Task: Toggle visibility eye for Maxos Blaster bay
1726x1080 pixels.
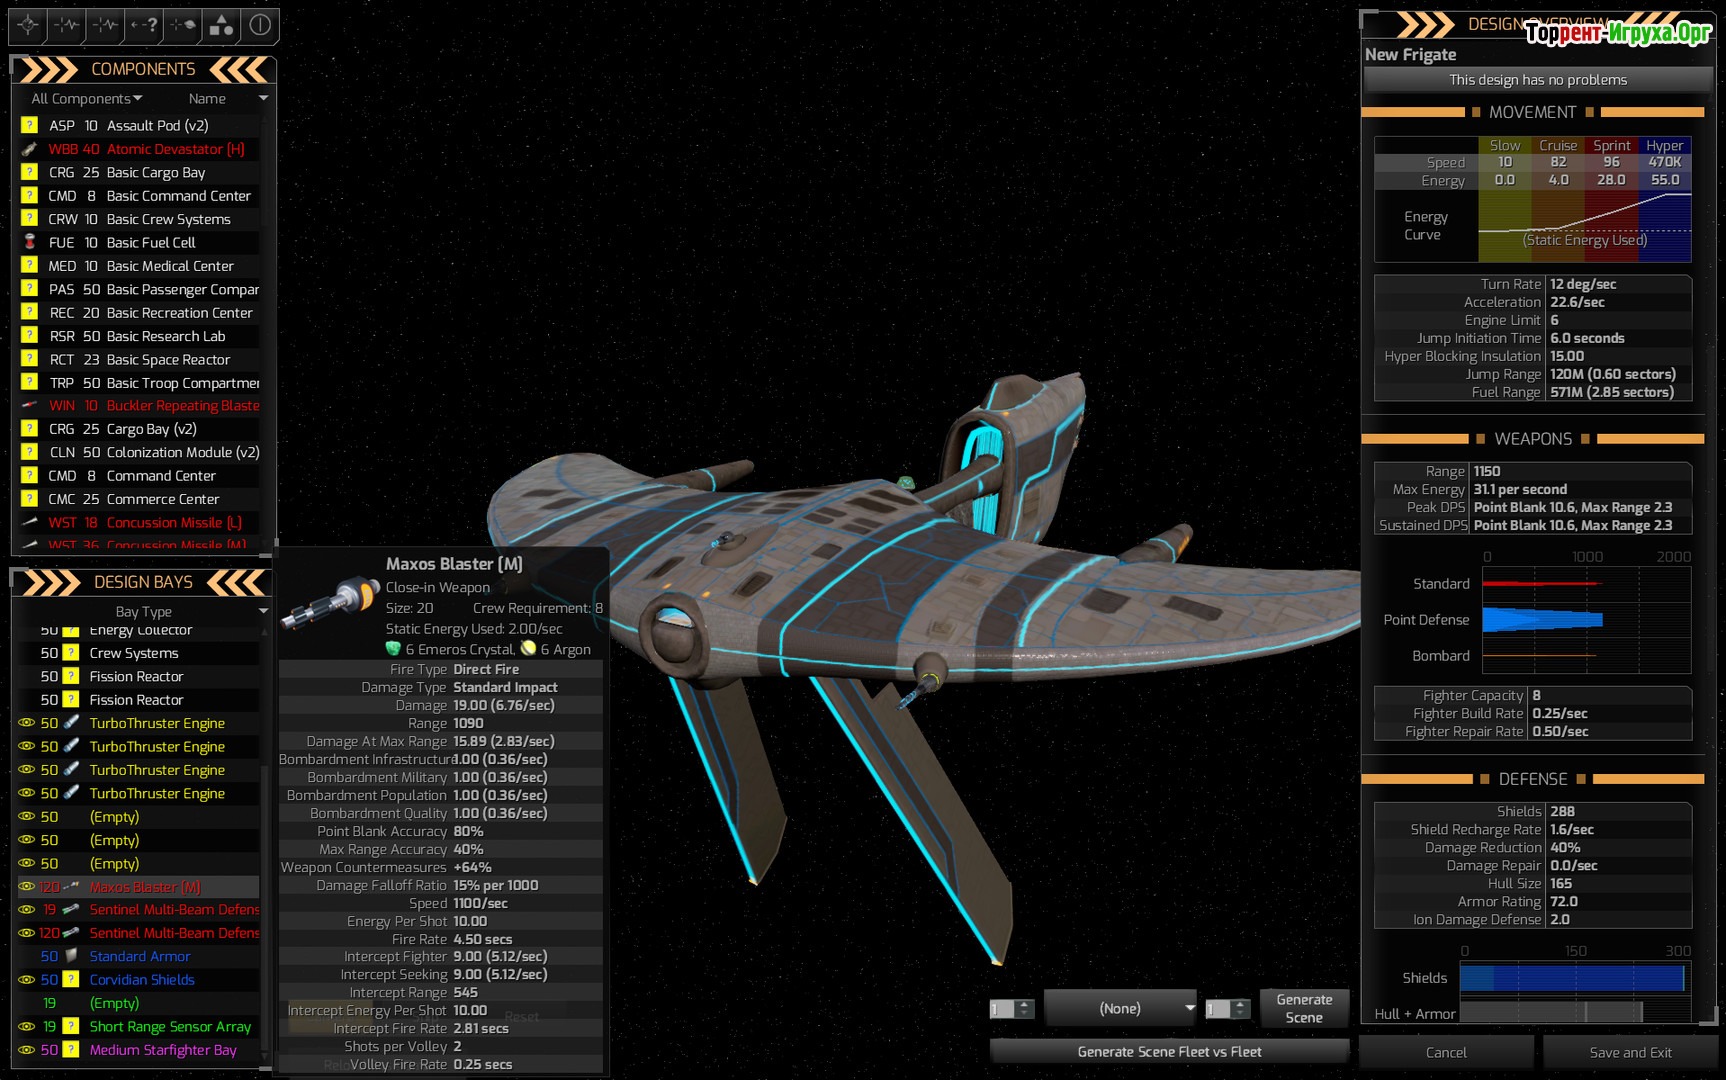Action: 27,887
